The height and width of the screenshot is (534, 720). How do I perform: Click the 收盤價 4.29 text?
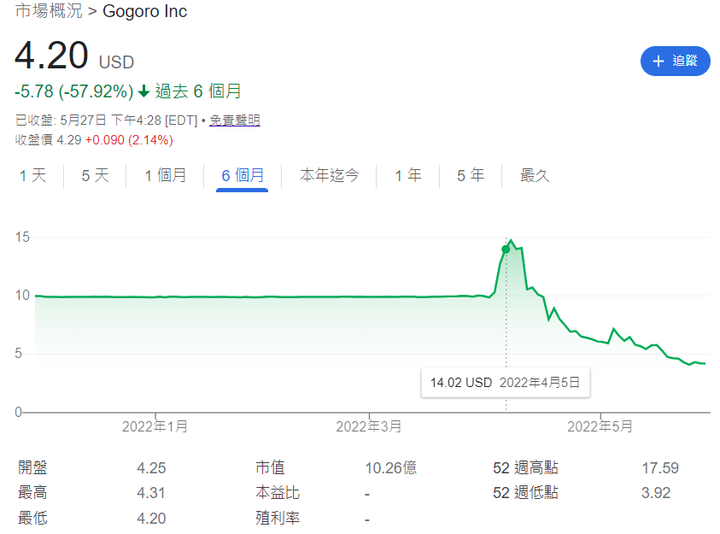point(48,140)
